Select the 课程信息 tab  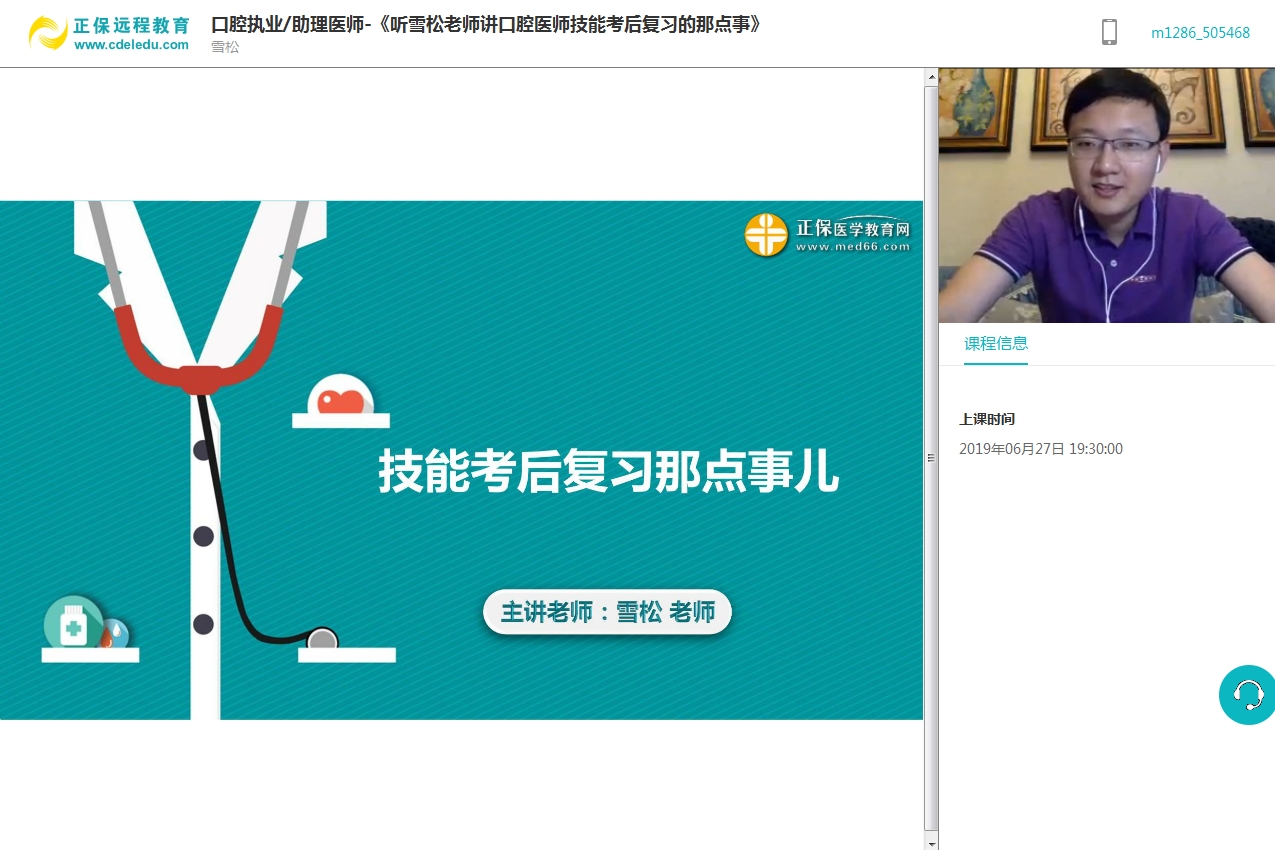pos(995,343)
